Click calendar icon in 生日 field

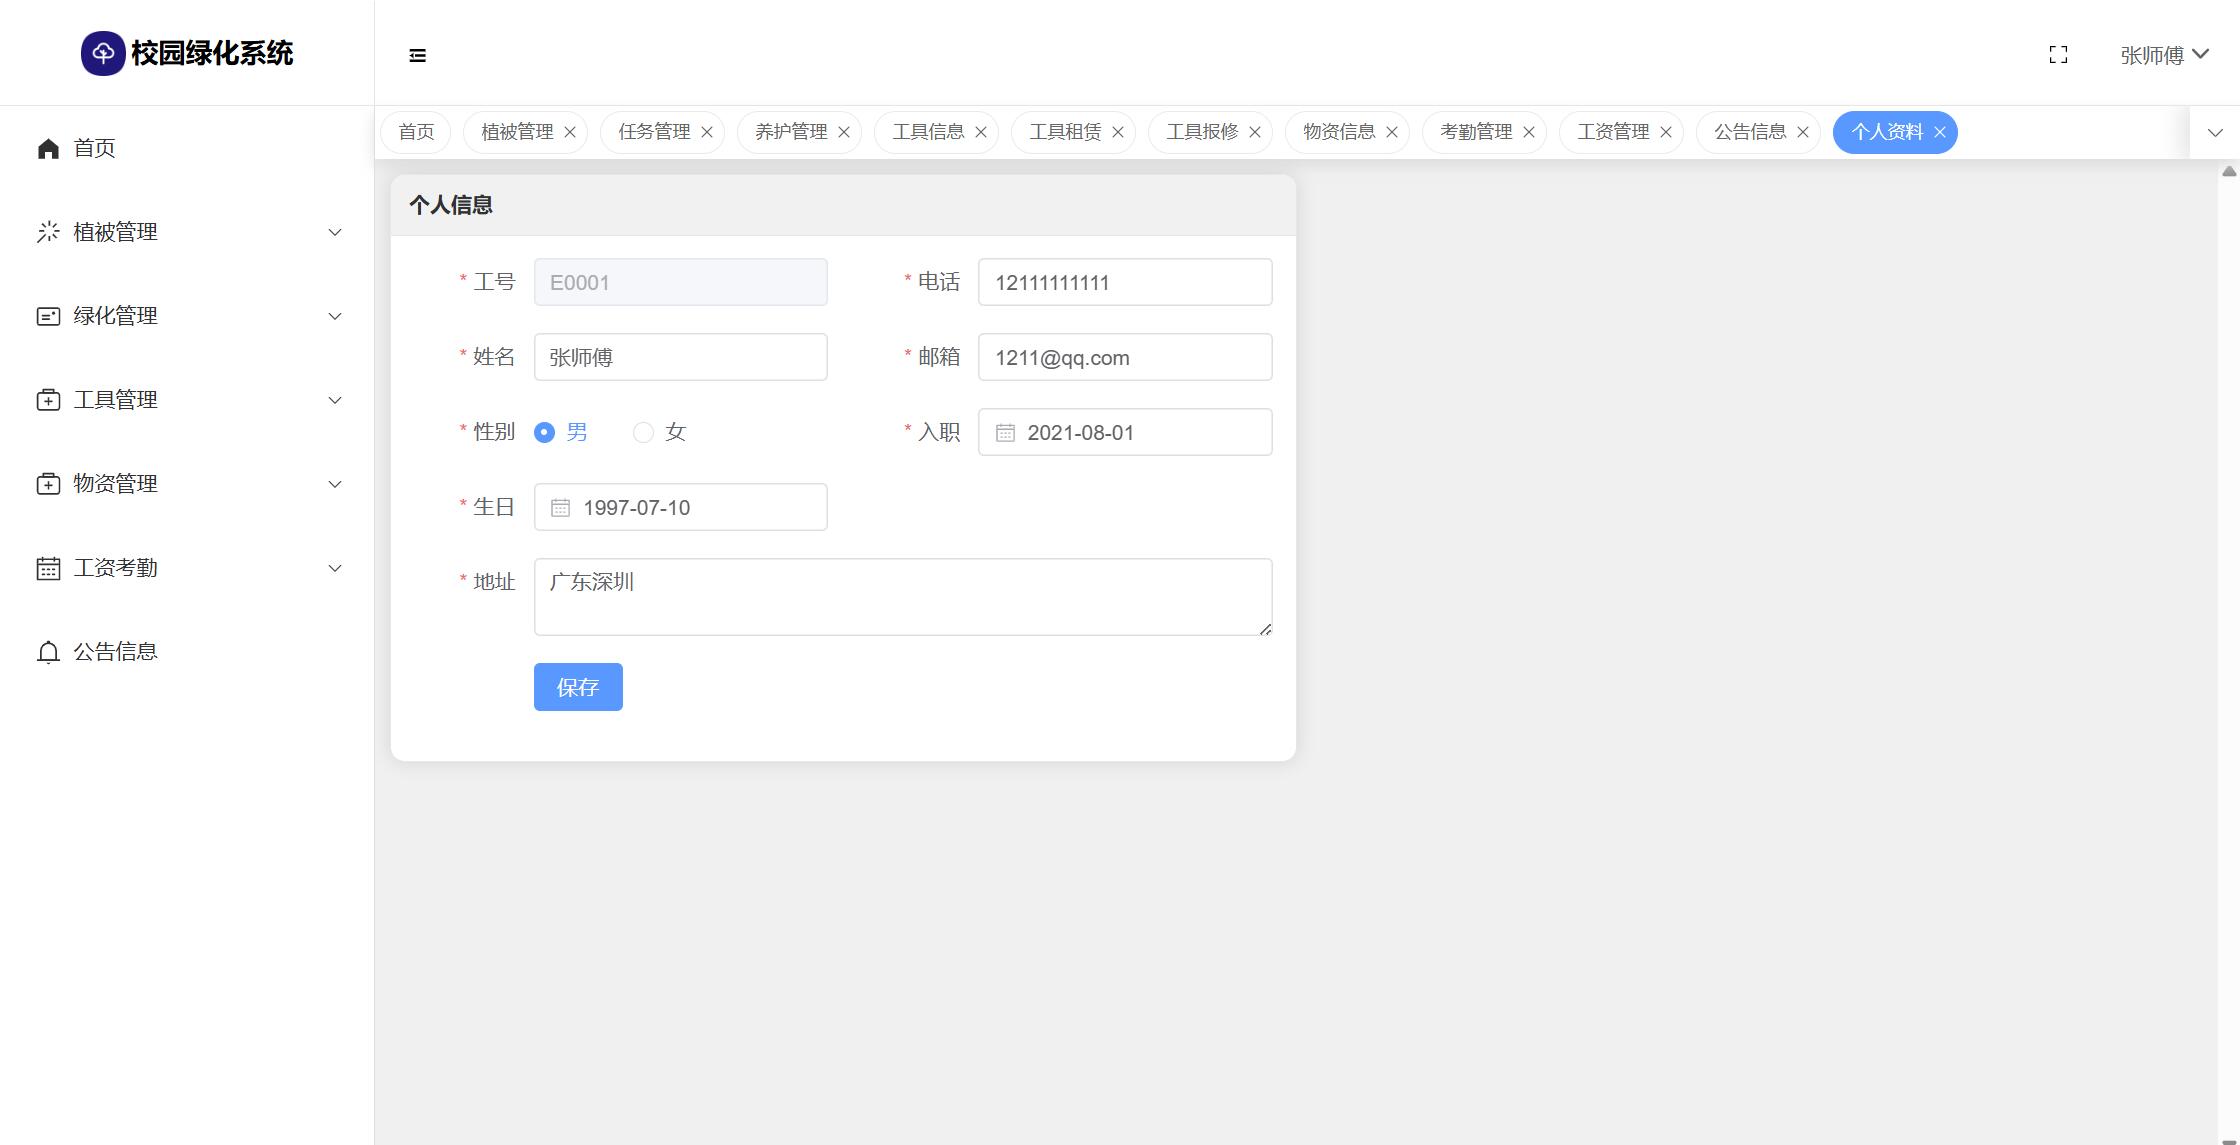click(x=561, y=508)
